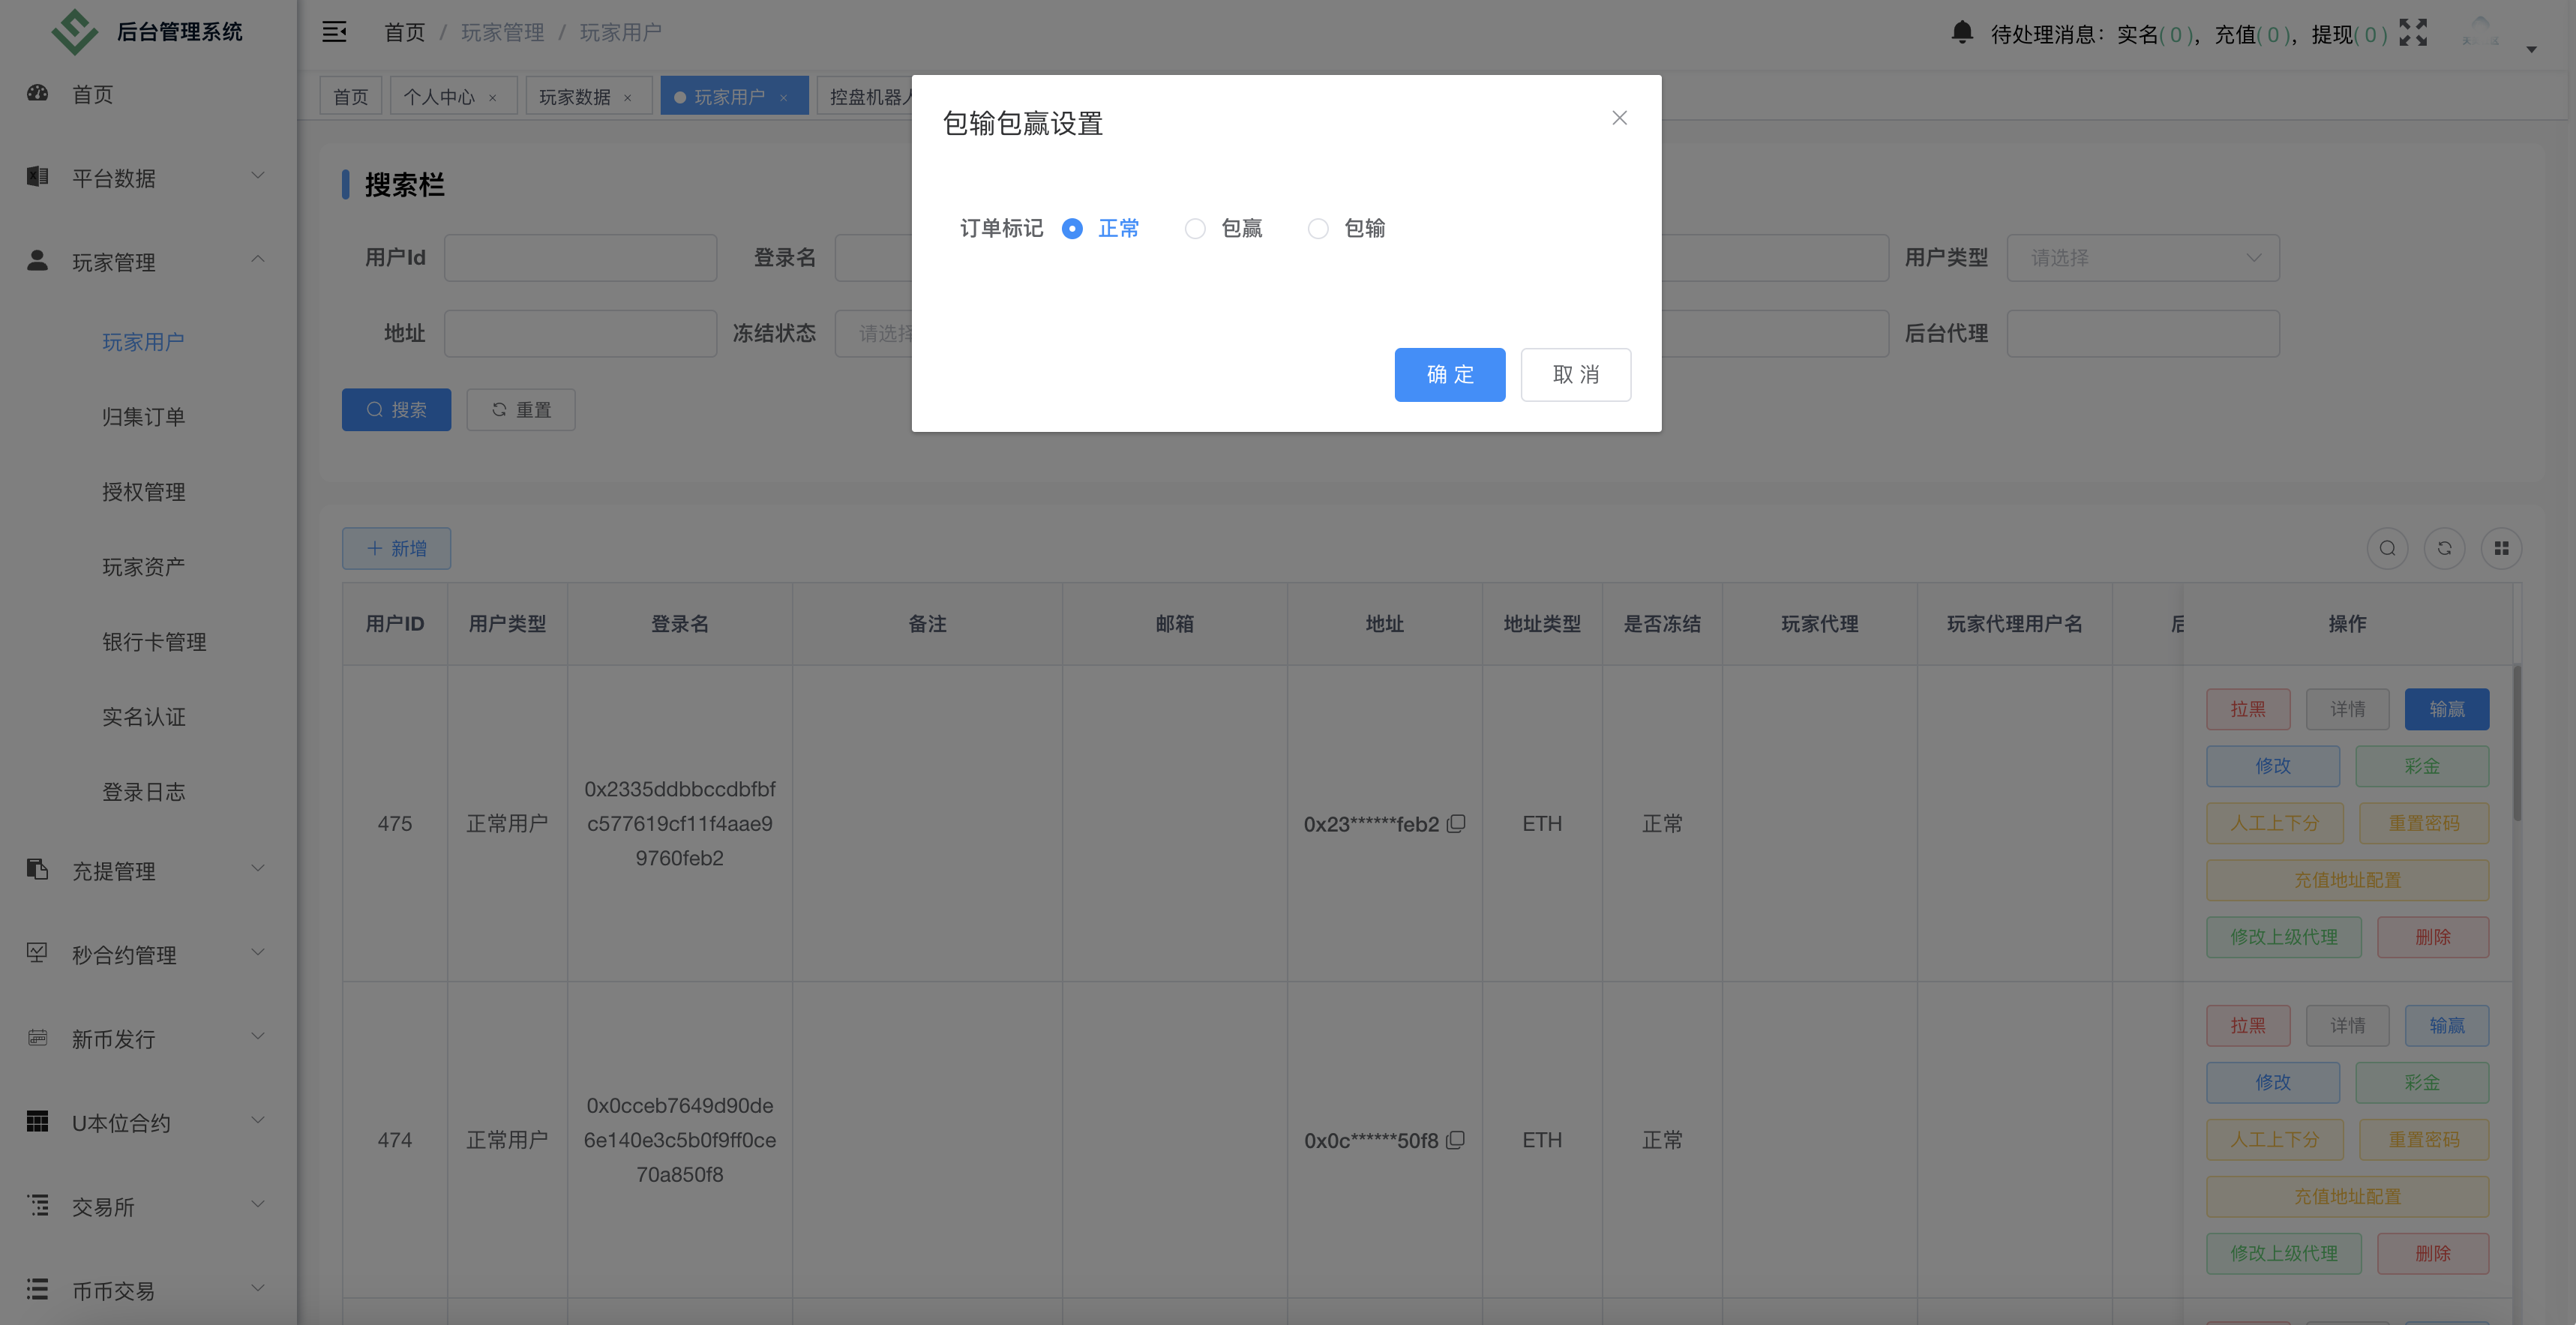This screenshot has height=1325, width=2576.
Task: Select the 包输 radio option
Action: [1317, 228]
